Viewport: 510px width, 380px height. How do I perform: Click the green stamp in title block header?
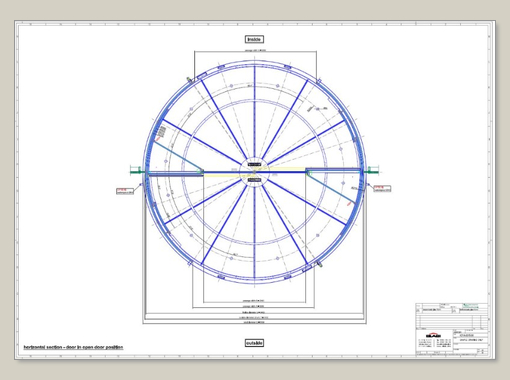click(470, 305)
